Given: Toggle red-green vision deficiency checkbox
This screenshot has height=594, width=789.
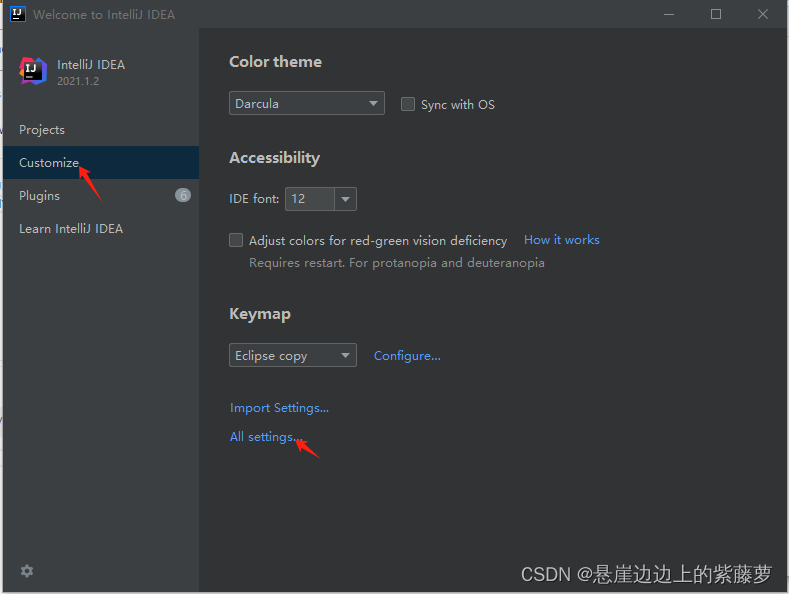Looking at the screenshot, I should point(236,240).
